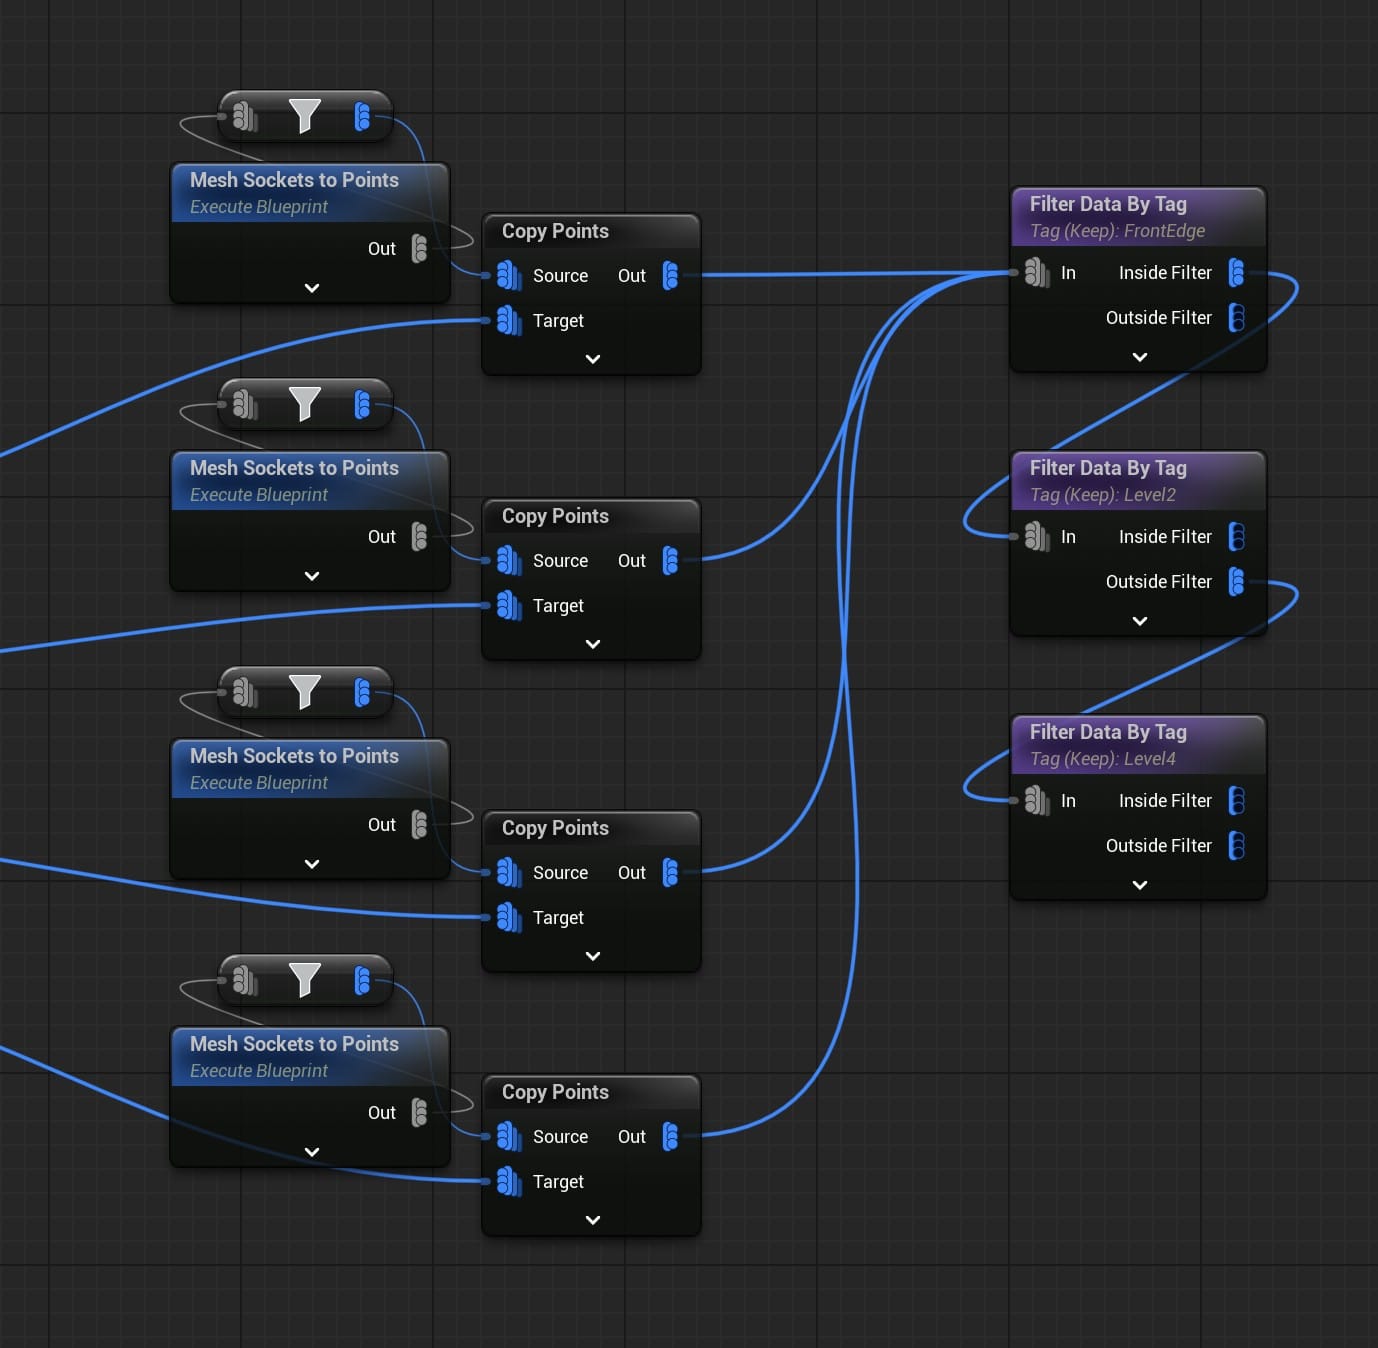
Task: Expand the Level4 Filter Data By Tag node
Action: [x=1139, y=885]
